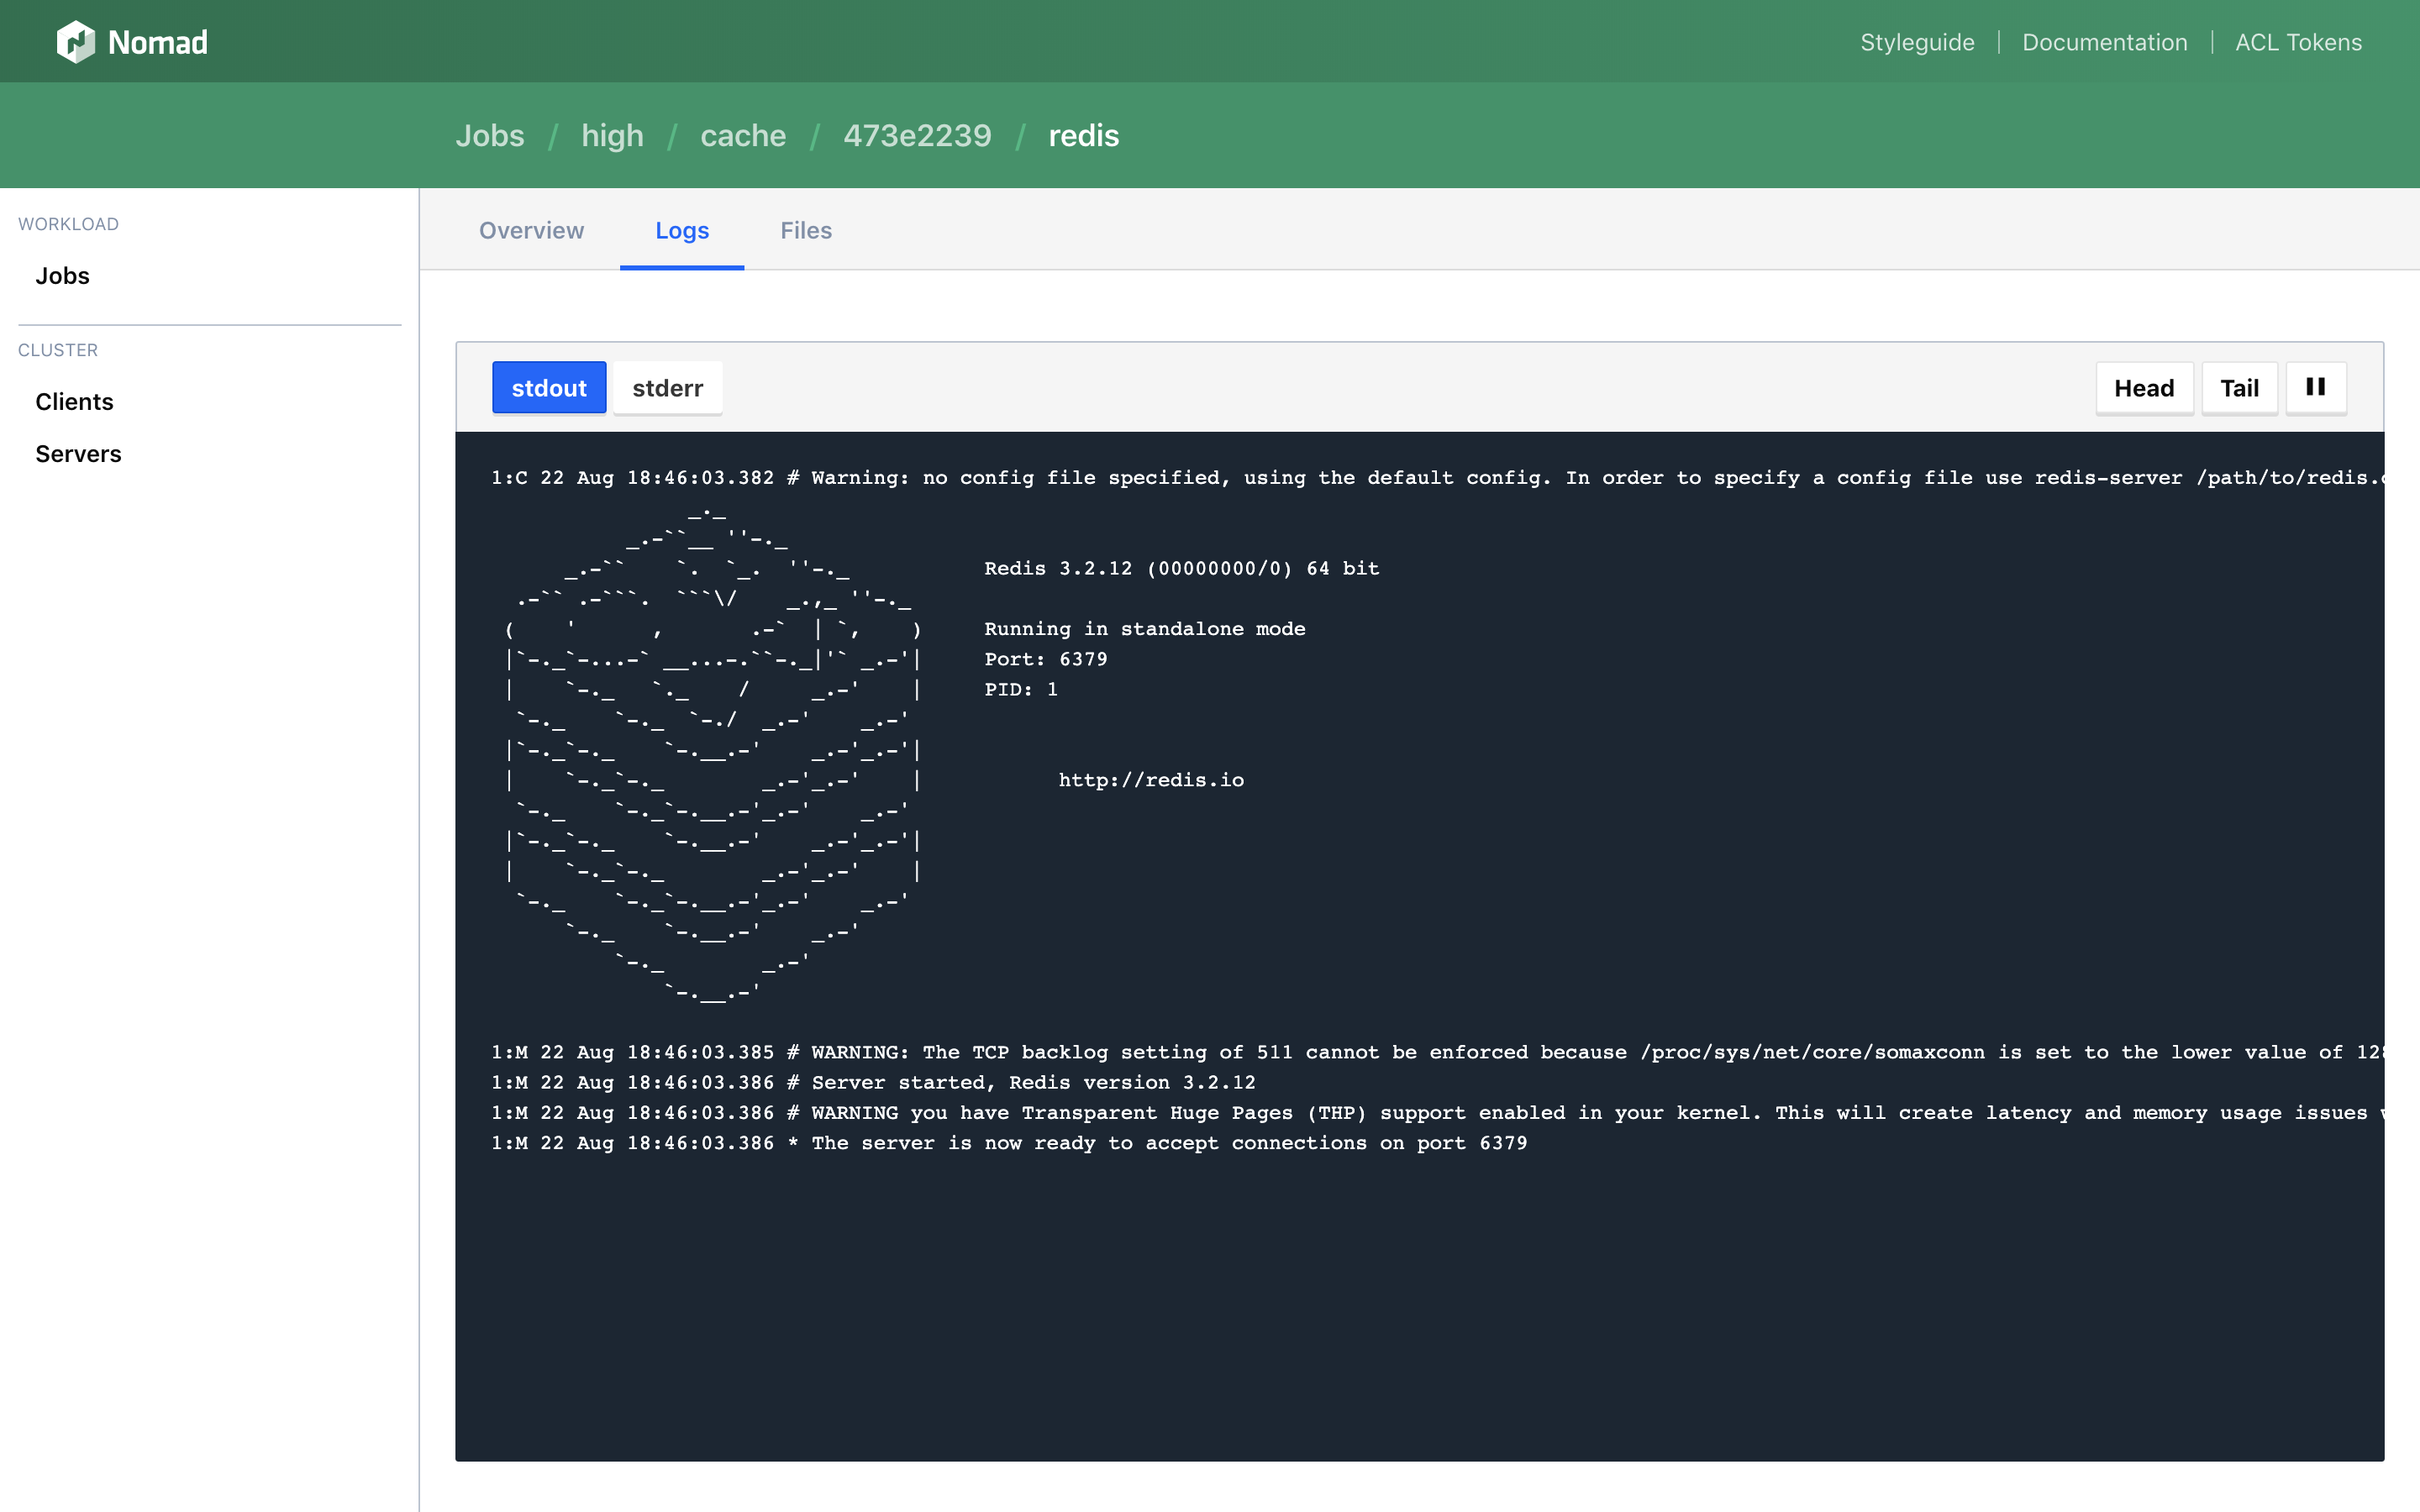Open the ACL Tokens page
The width and height of the screenshot is (2420, 1512).
[2298, 42]
